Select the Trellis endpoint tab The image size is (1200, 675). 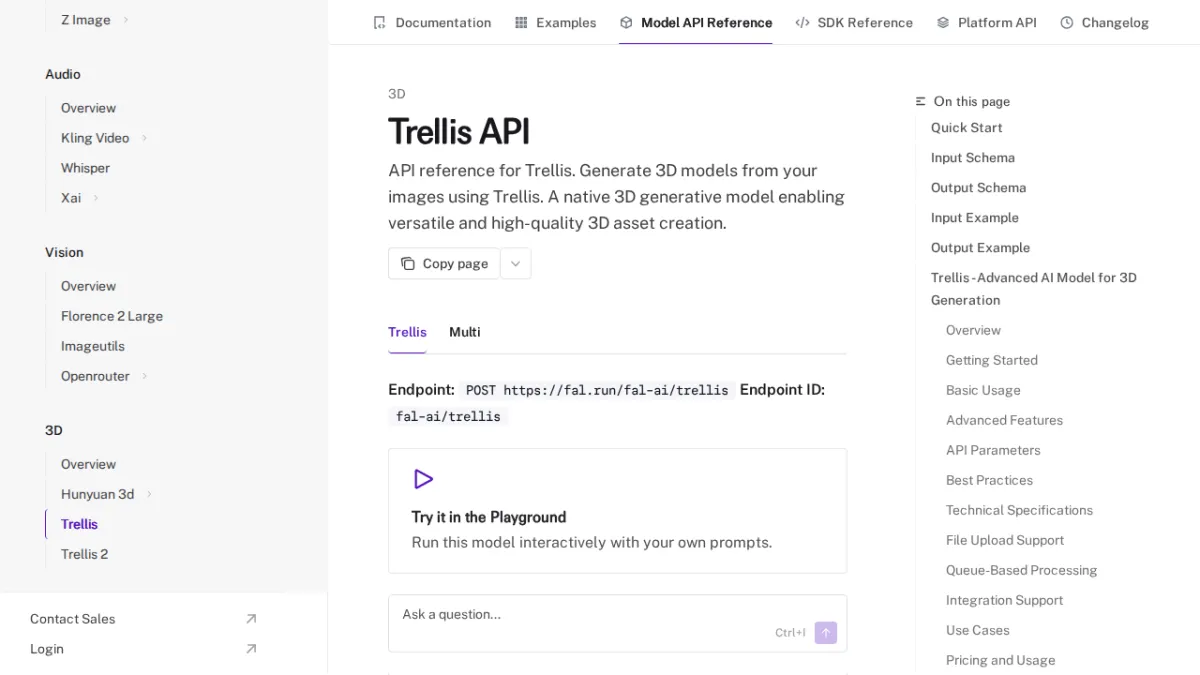click(407, 332)
